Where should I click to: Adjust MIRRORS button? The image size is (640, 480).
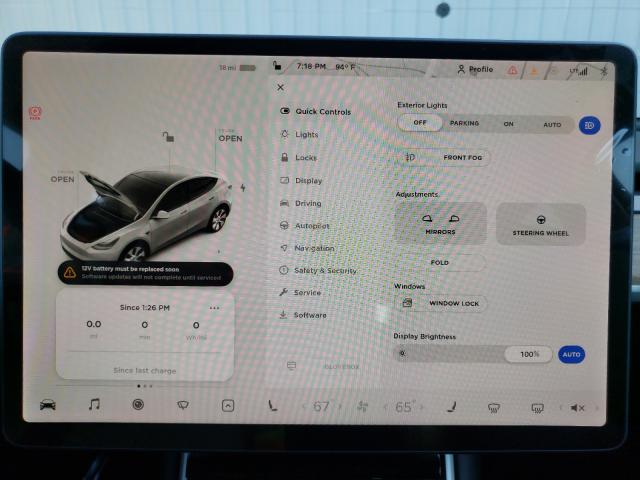tap(440, 224)
